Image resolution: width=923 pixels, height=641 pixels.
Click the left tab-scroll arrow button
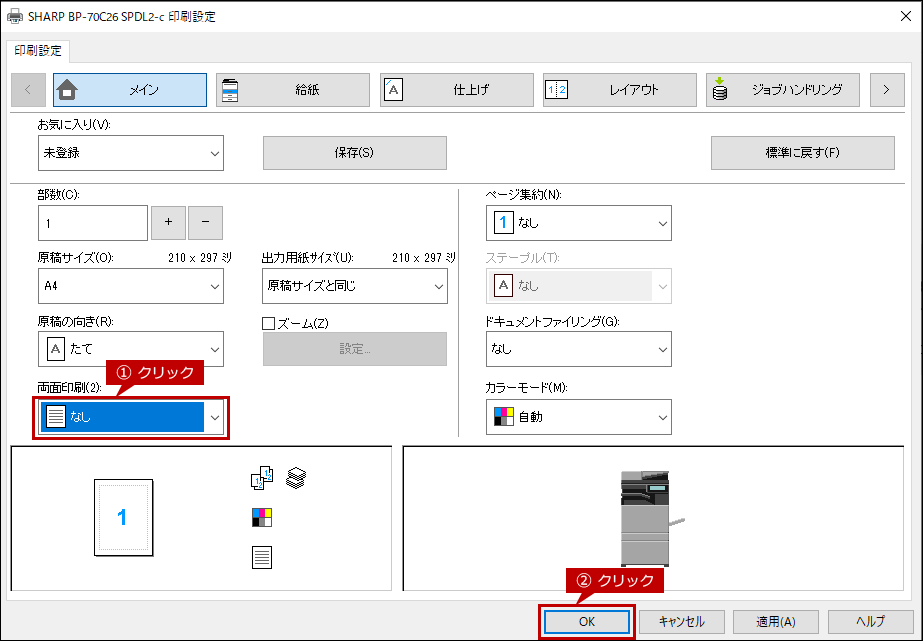pos(28,90)
